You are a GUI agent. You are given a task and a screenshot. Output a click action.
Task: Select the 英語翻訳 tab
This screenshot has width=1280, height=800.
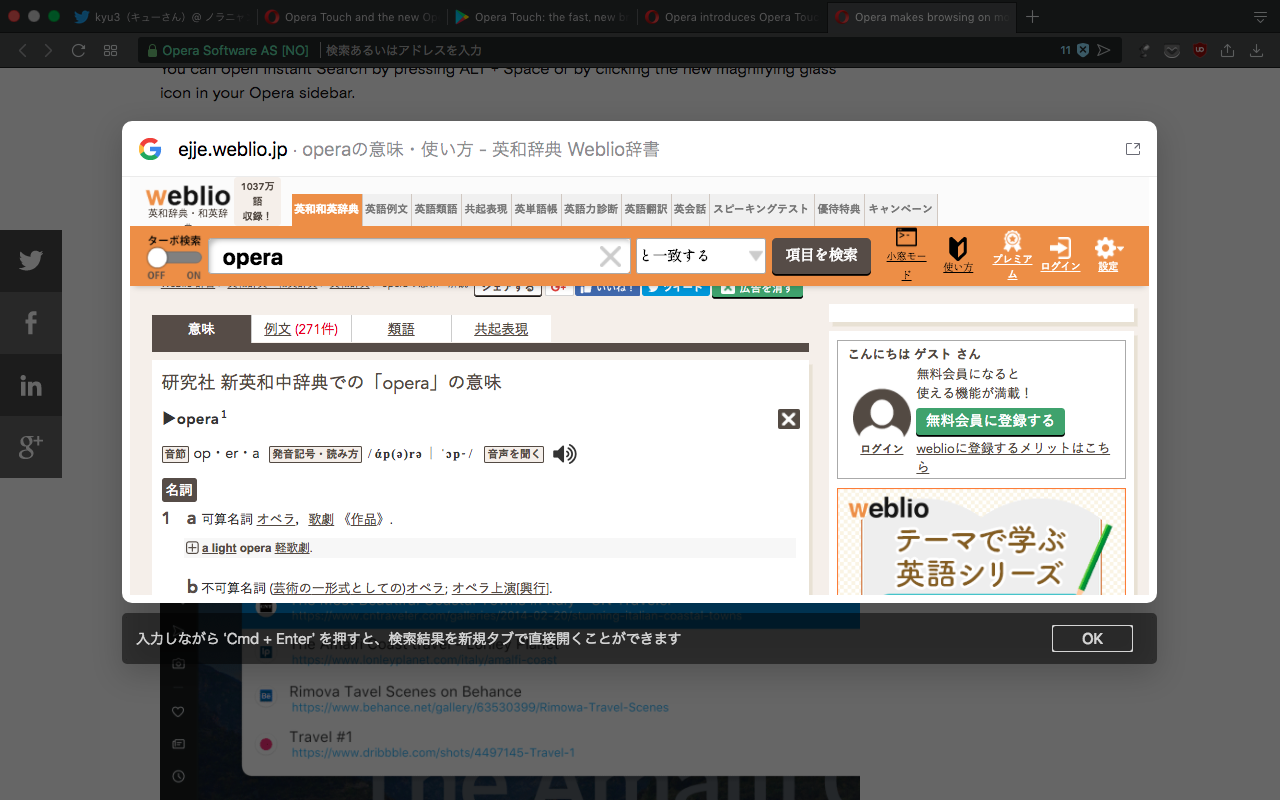[646, 209]
